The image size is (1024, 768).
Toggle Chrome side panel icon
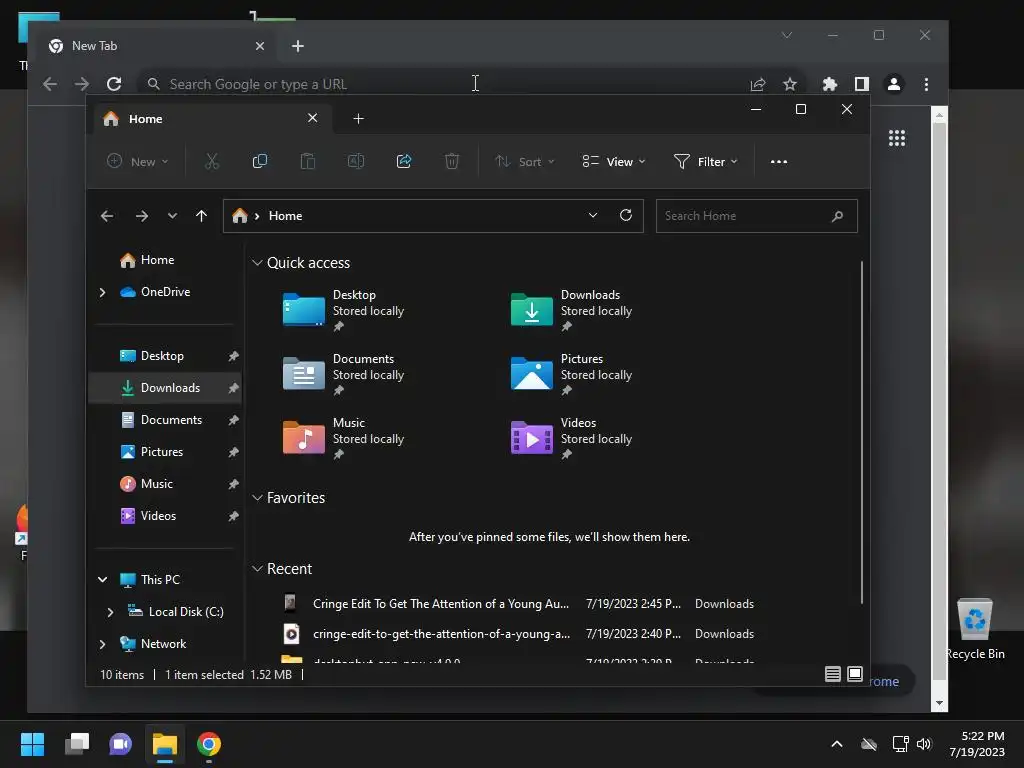pos(861,84)
